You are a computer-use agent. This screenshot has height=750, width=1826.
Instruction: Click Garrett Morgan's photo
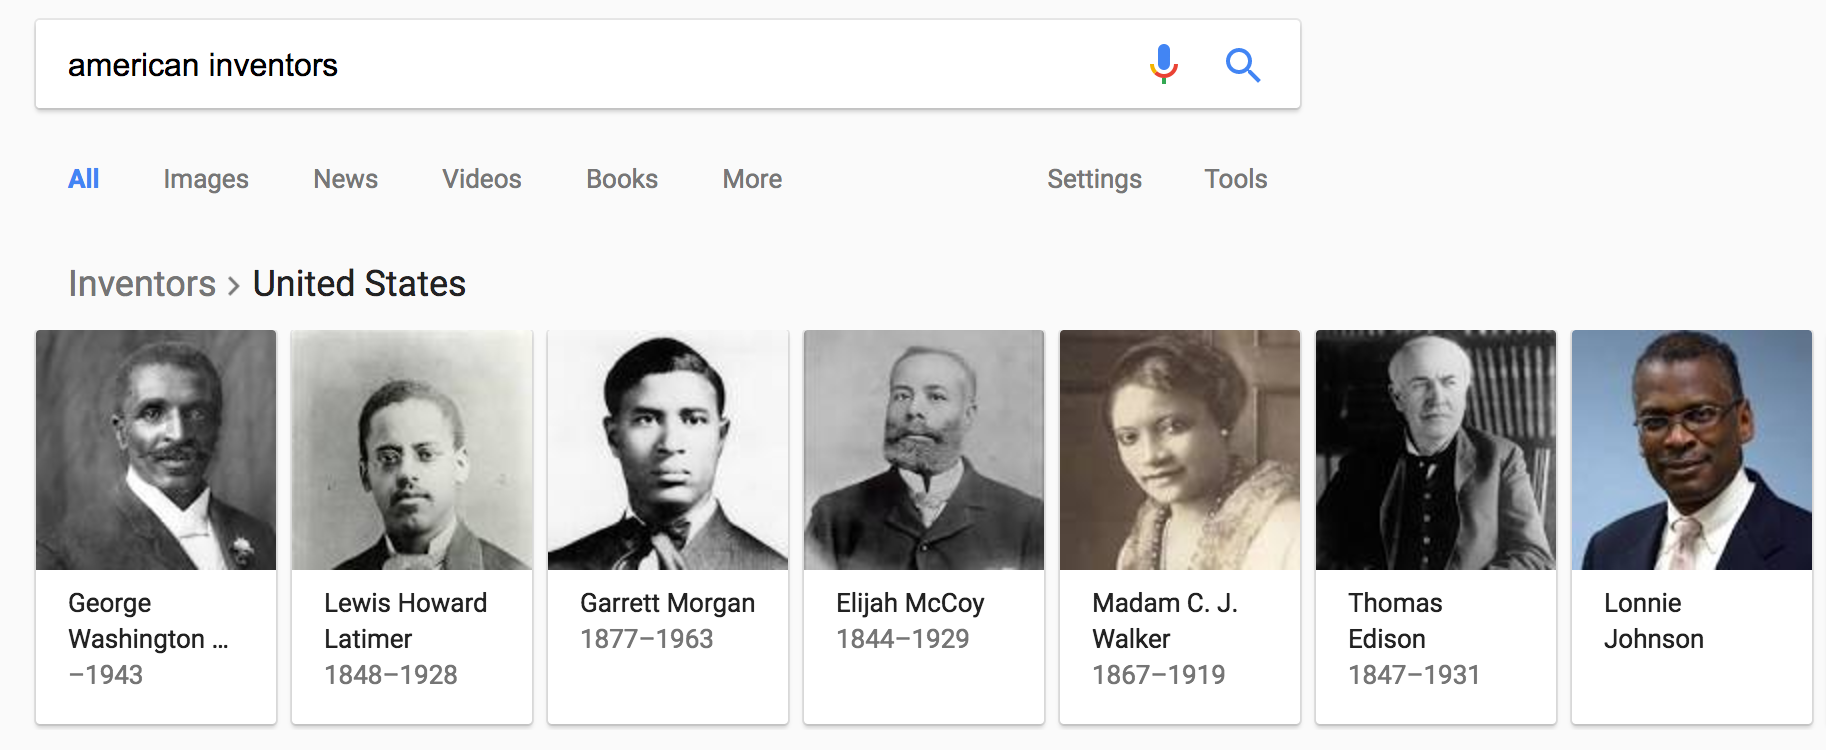tap(668, 450)
